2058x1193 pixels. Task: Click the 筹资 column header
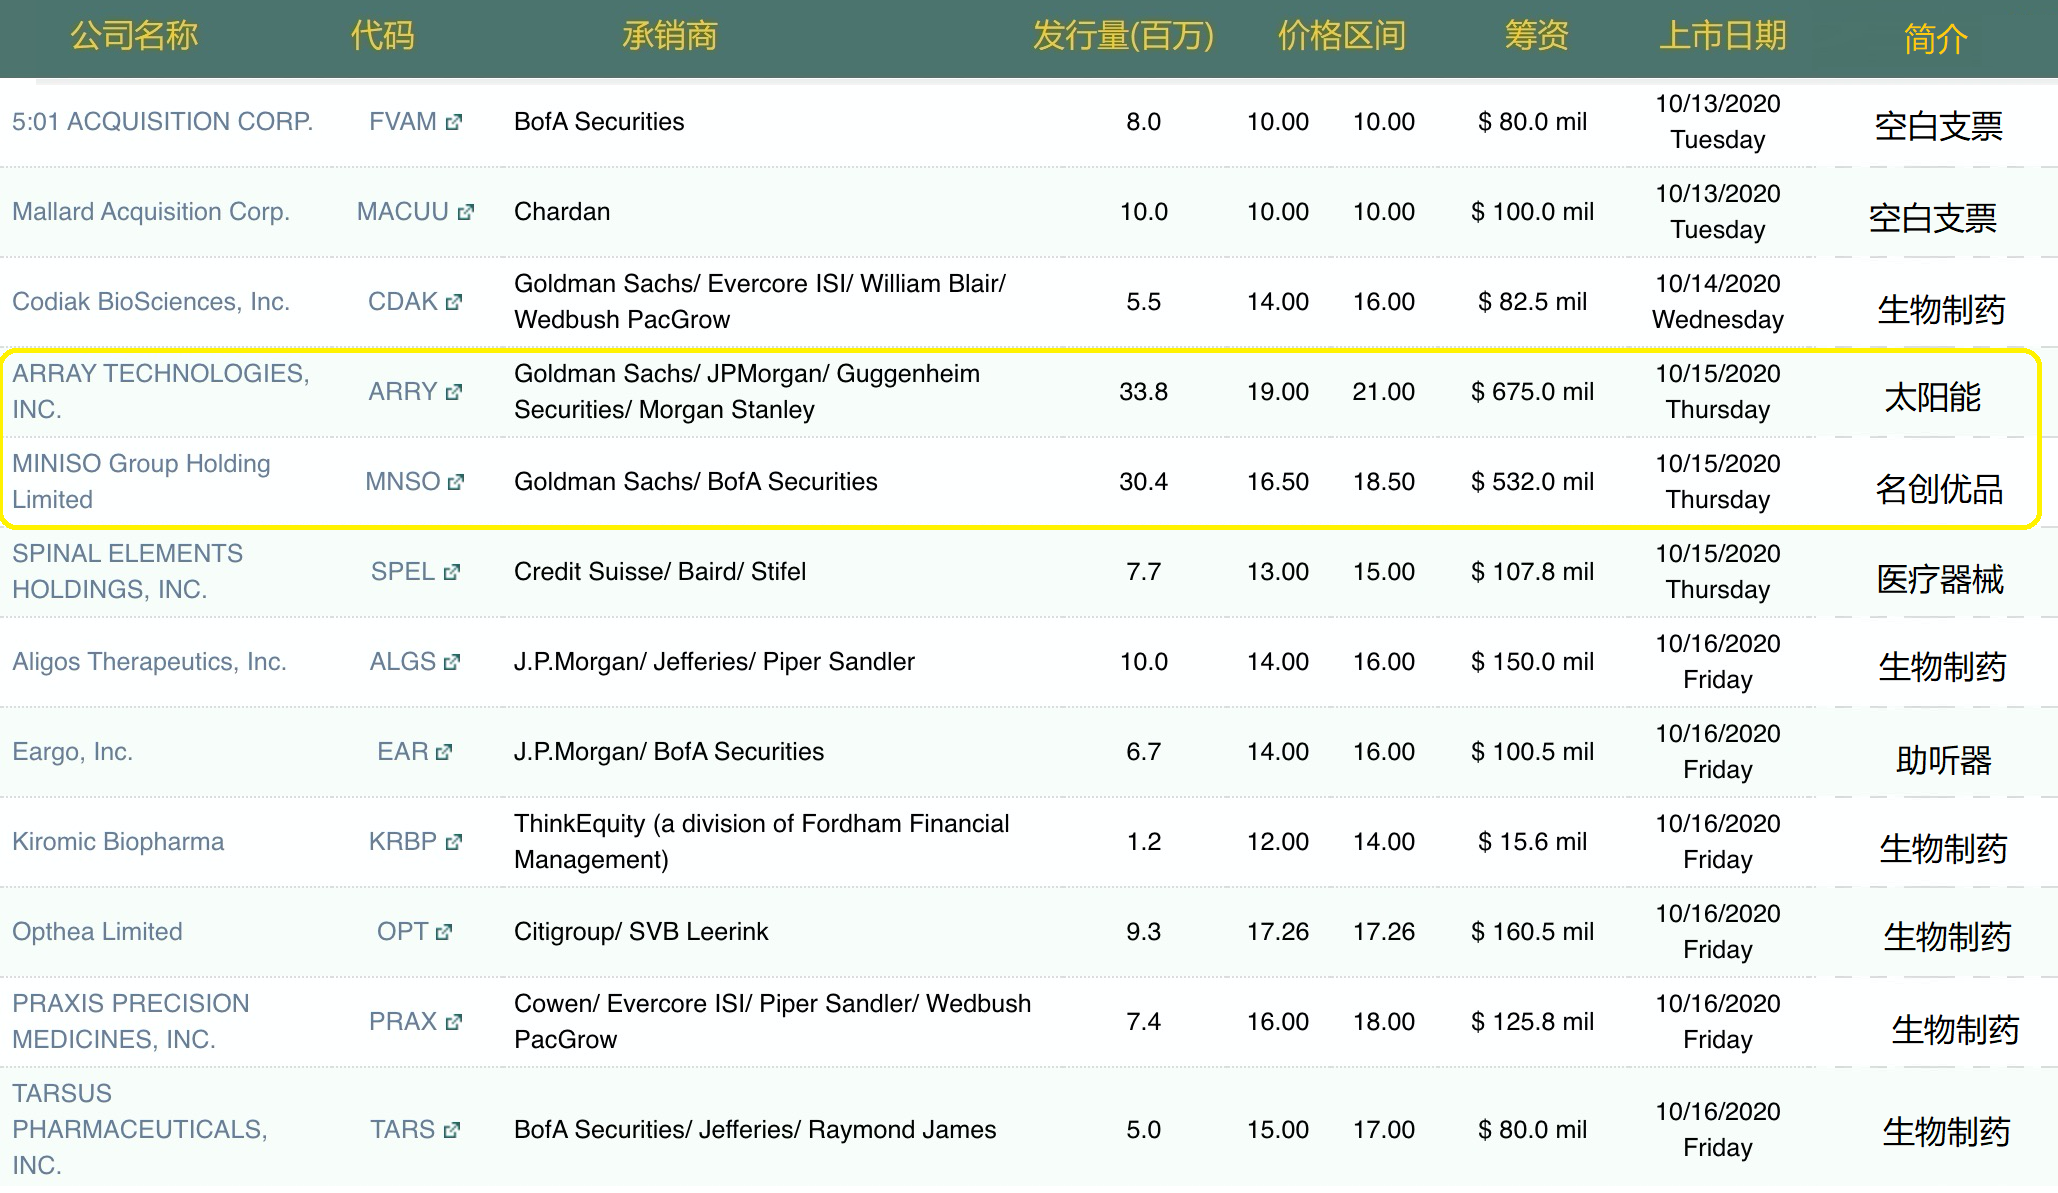pyautogui.click(x=1536, y=36)
